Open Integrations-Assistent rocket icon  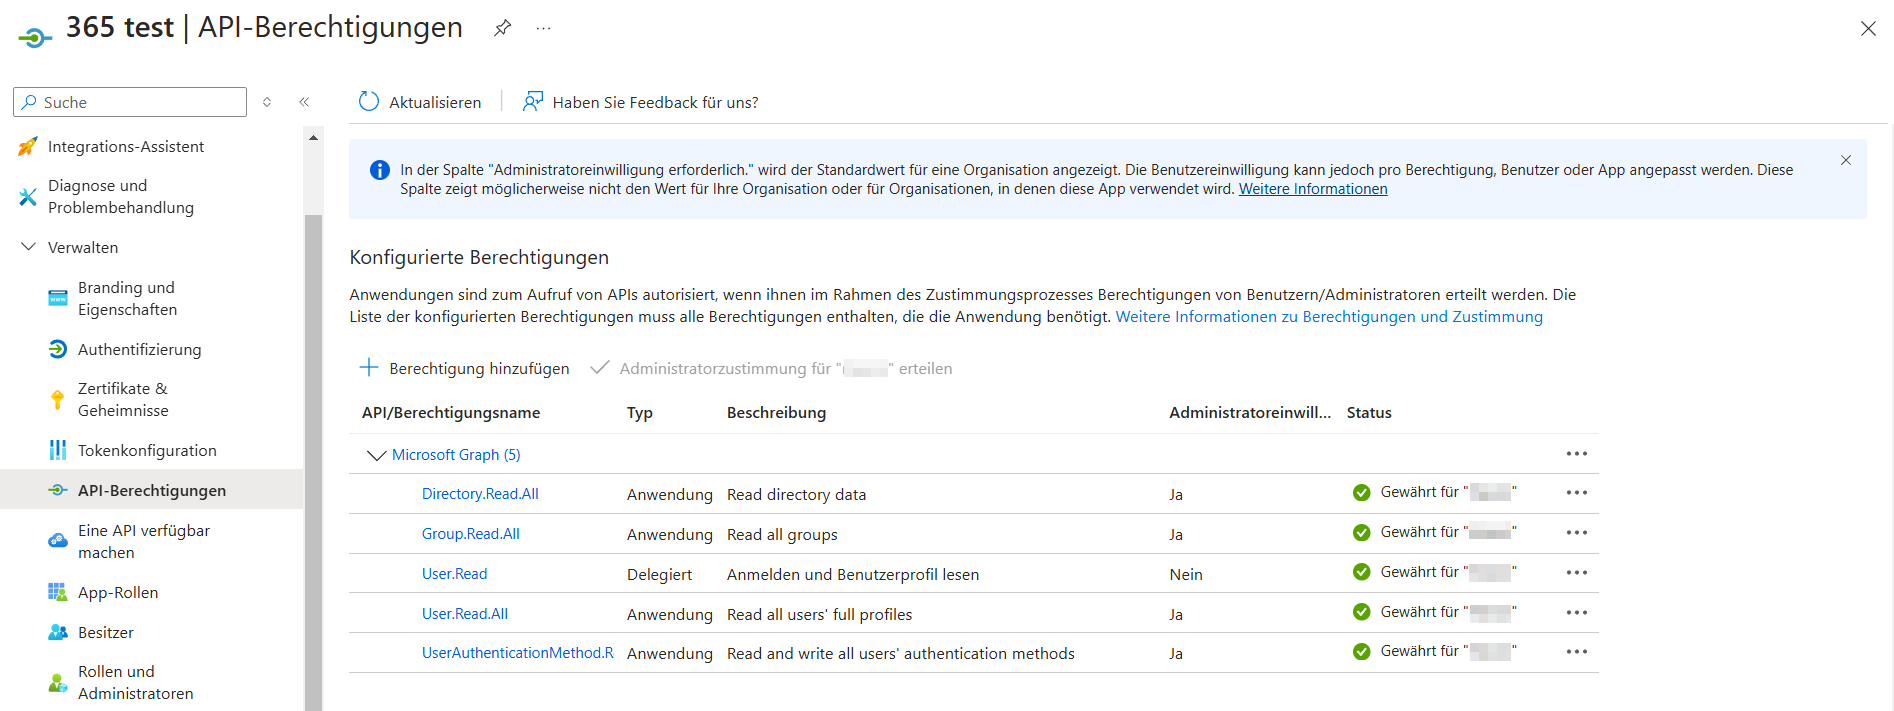click(x=28, y=147)
